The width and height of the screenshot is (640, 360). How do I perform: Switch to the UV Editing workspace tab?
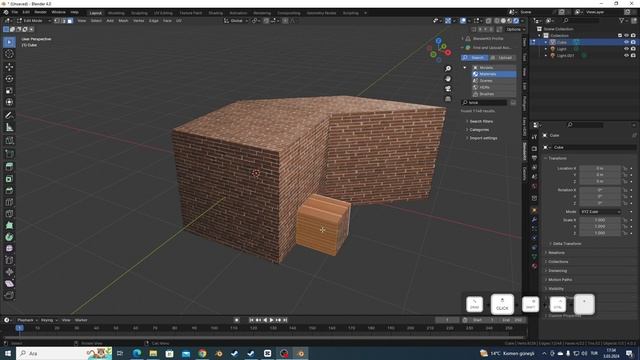pyautogui.click(x=163, y=13)
